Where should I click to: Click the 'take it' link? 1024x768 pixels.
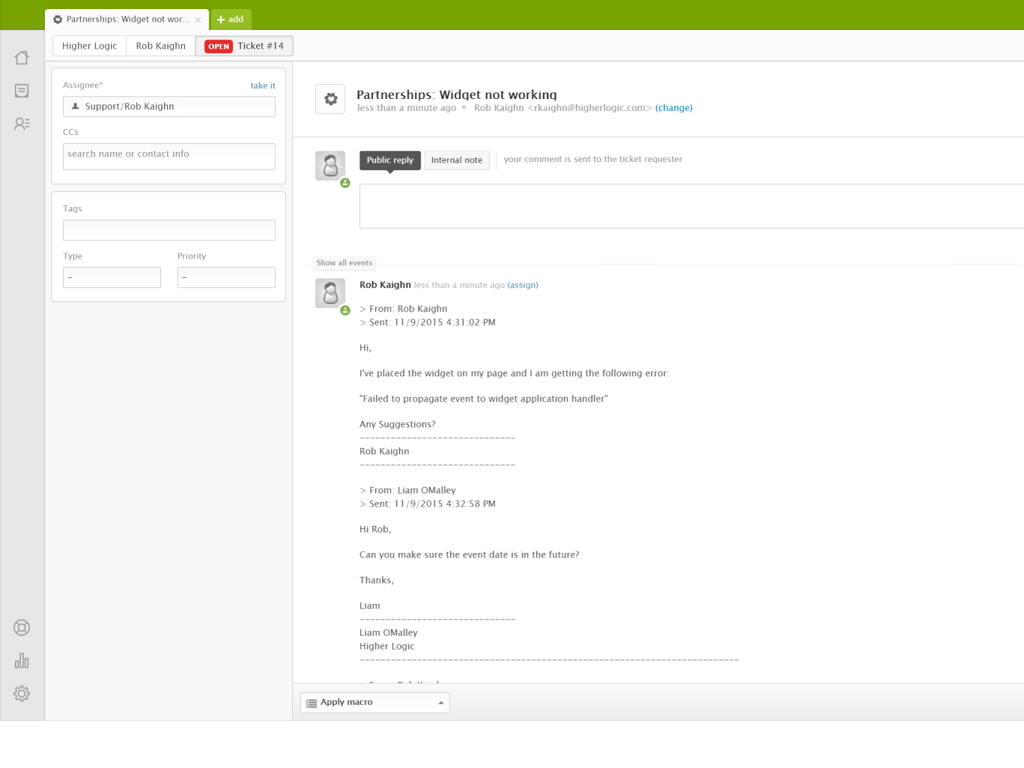[263, 86]
